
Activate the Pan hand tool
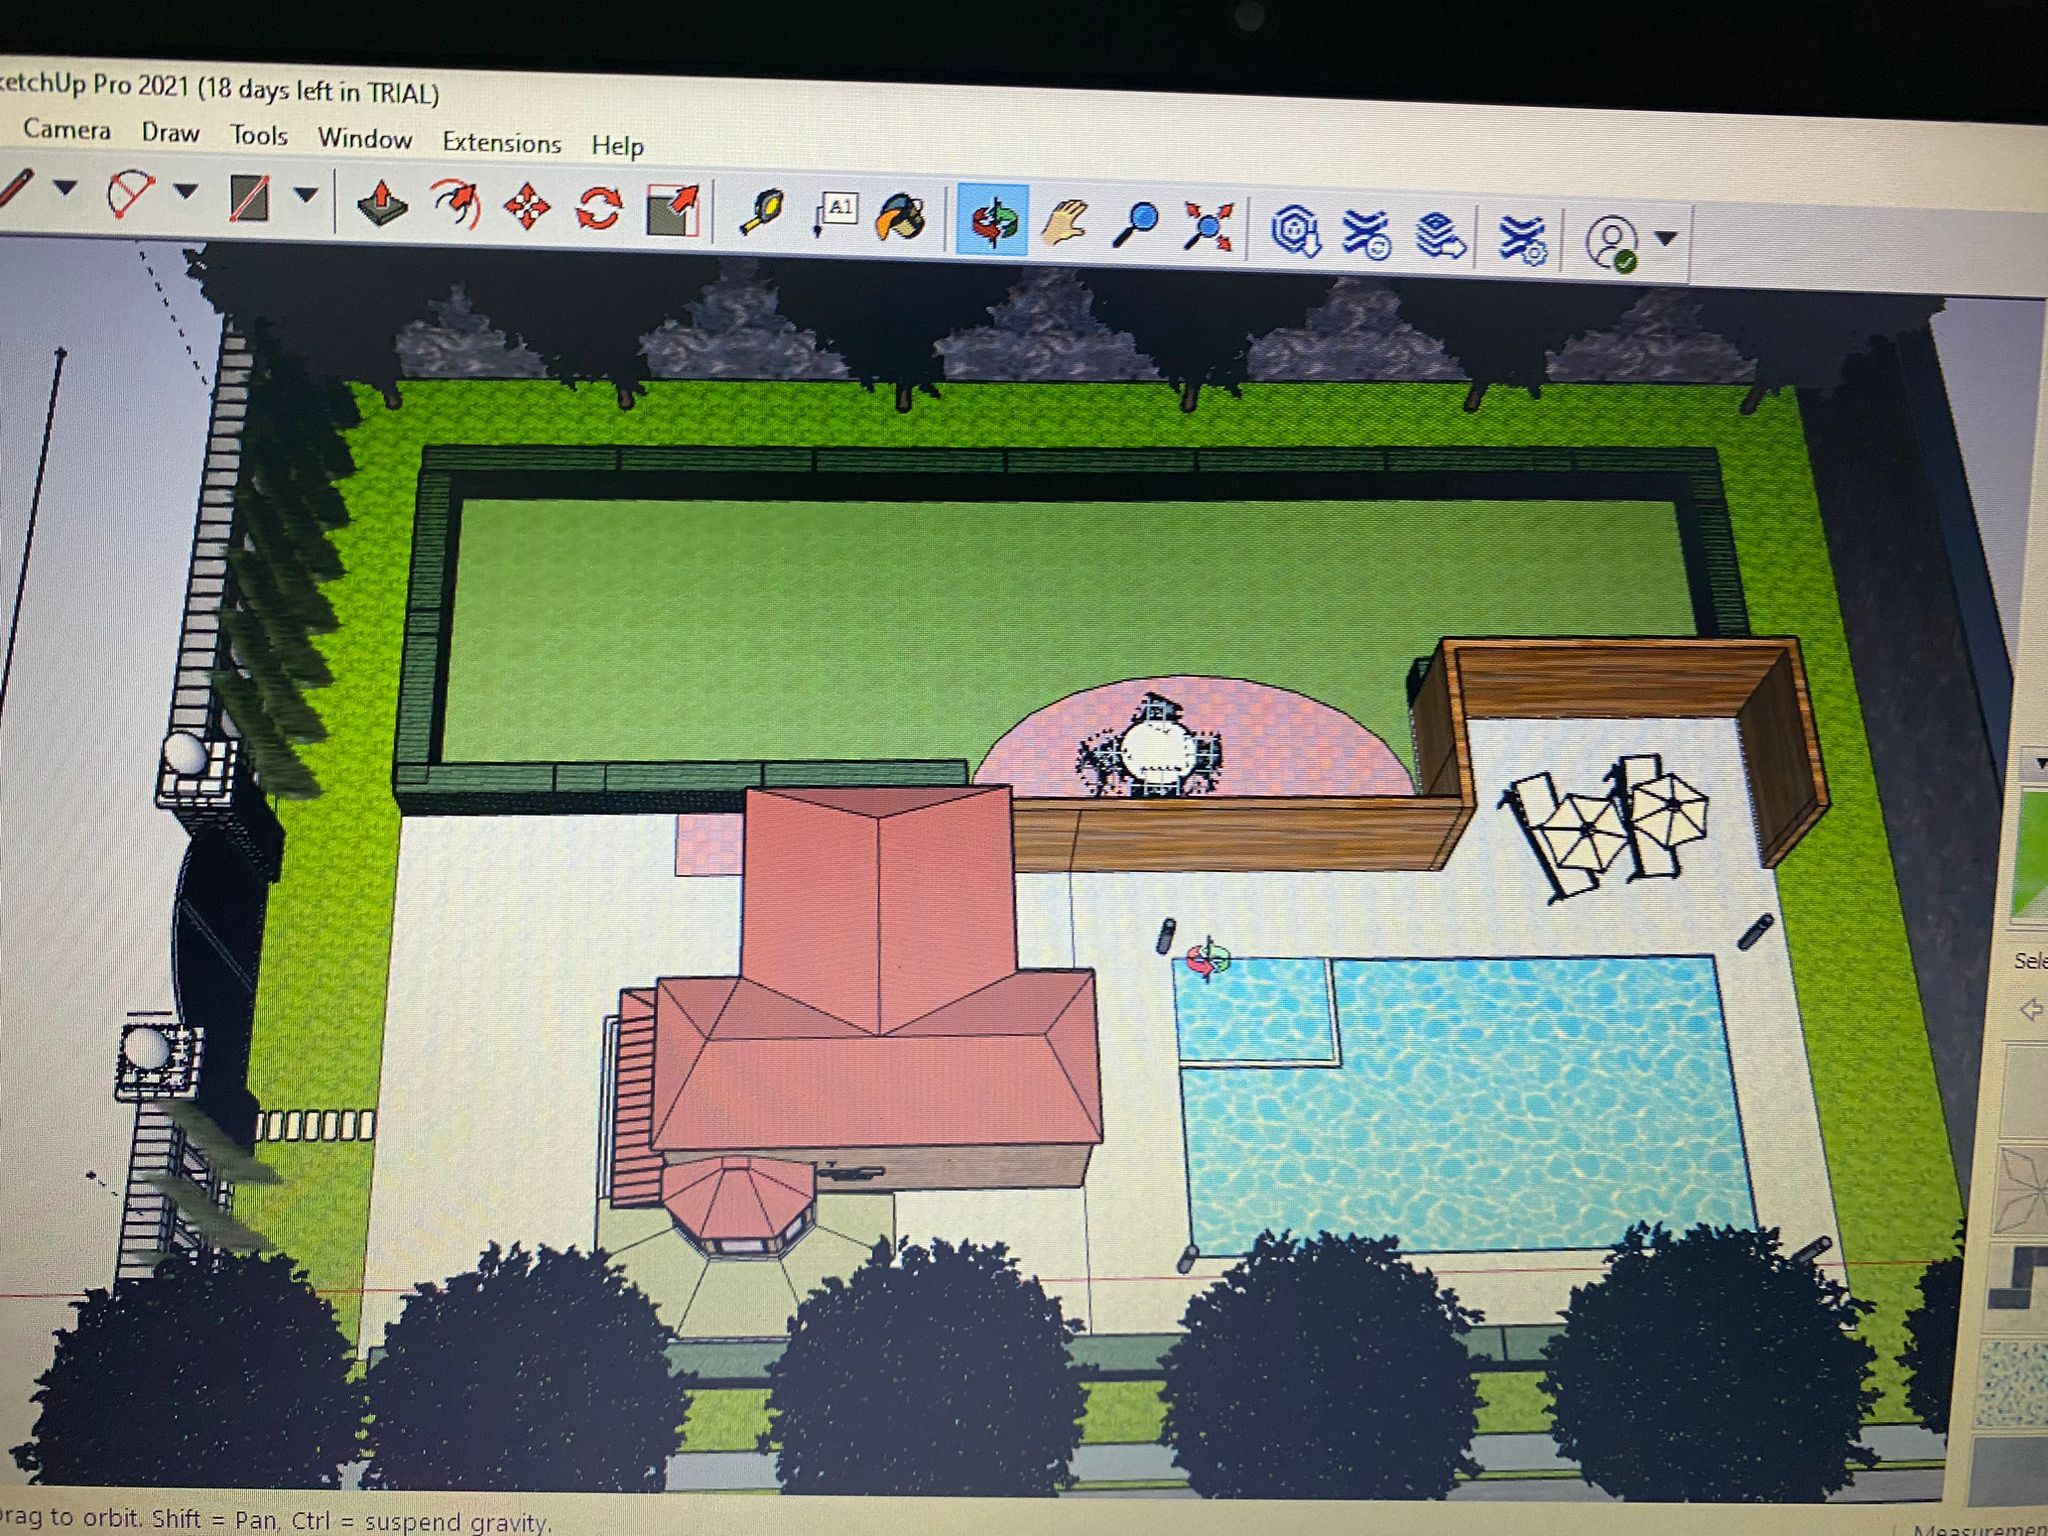pyautogui.click(x=1064, y=222)
